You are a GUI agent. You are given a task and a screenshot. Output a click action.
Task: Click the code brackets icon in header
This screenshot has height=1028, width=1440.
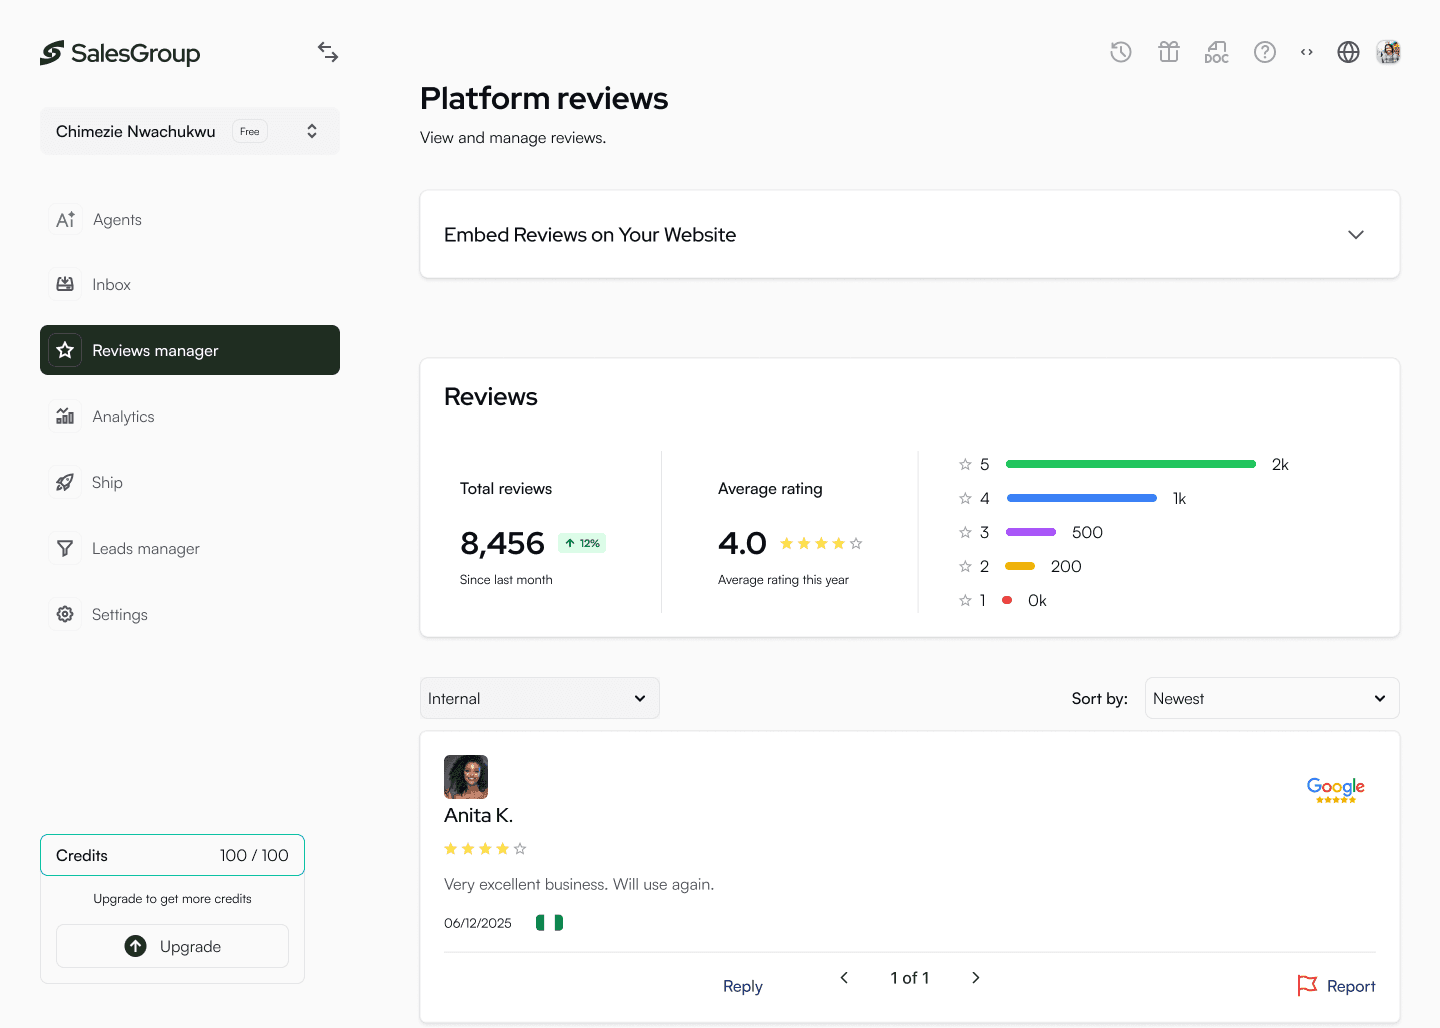pos(1306,52)
